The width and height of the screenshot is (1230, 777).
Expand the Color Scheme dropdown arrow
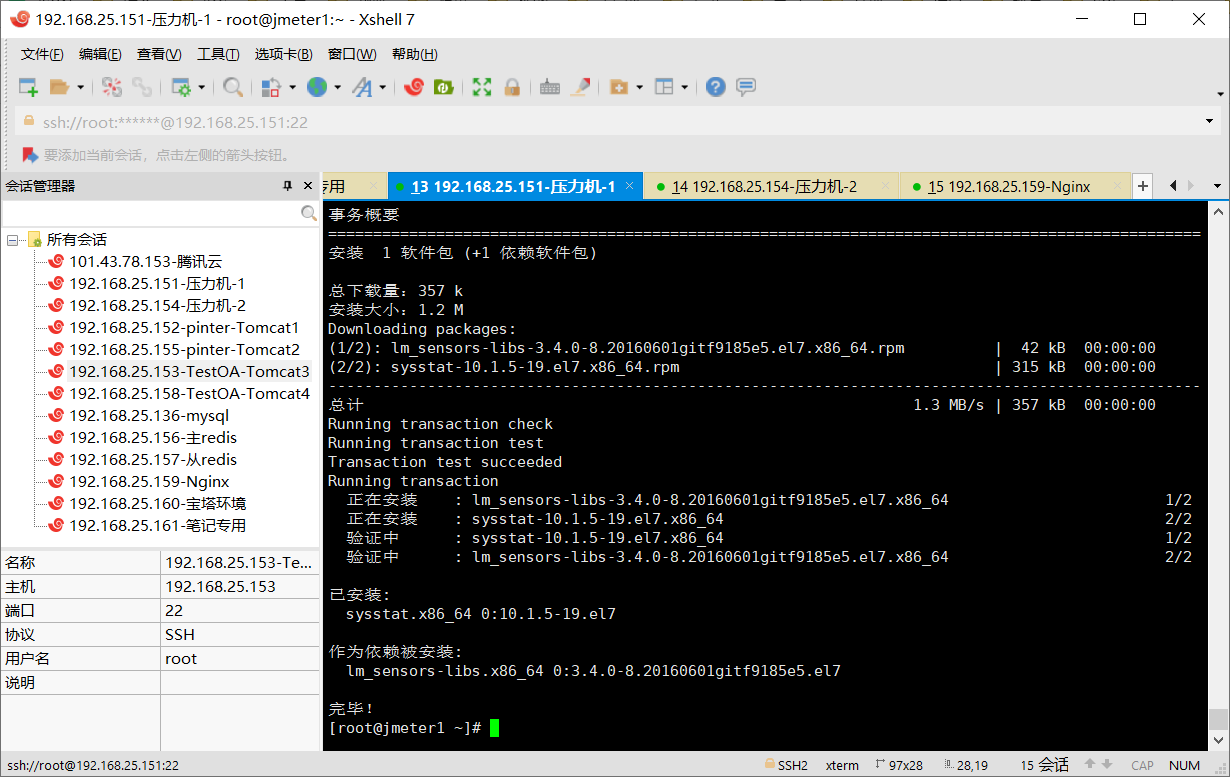(292, 87)
